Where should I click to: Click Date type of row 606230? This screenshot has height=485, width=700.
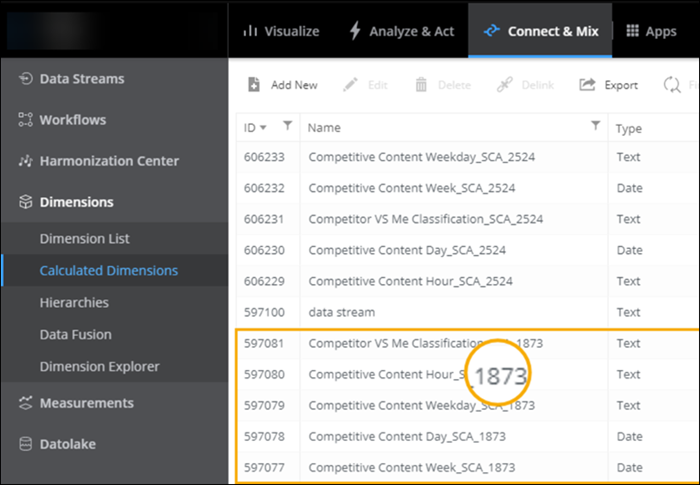pos(629,250)
